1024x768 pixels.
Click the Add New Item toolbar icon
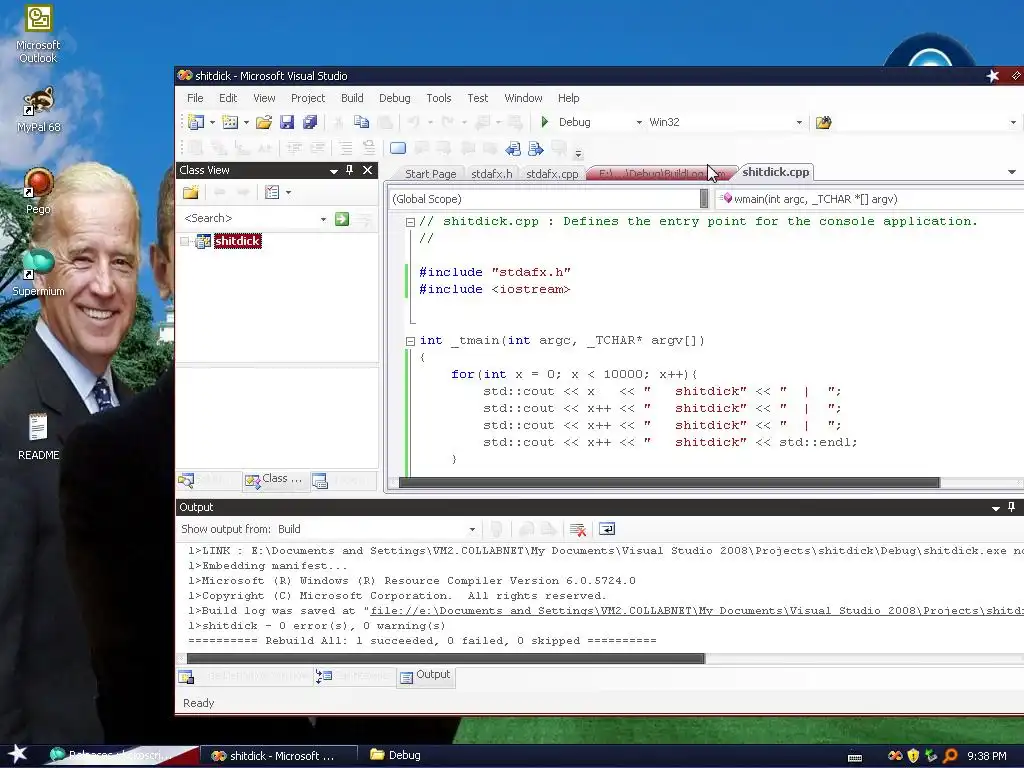coord(230,122)
